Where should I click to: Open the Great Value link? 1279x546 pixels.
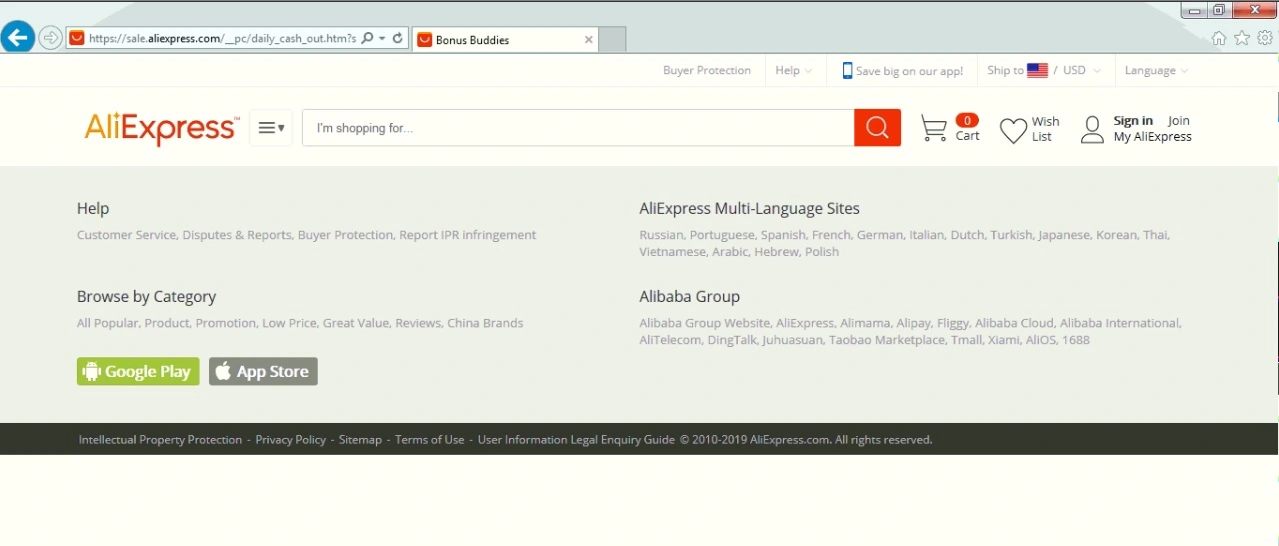tap(355, 323)
